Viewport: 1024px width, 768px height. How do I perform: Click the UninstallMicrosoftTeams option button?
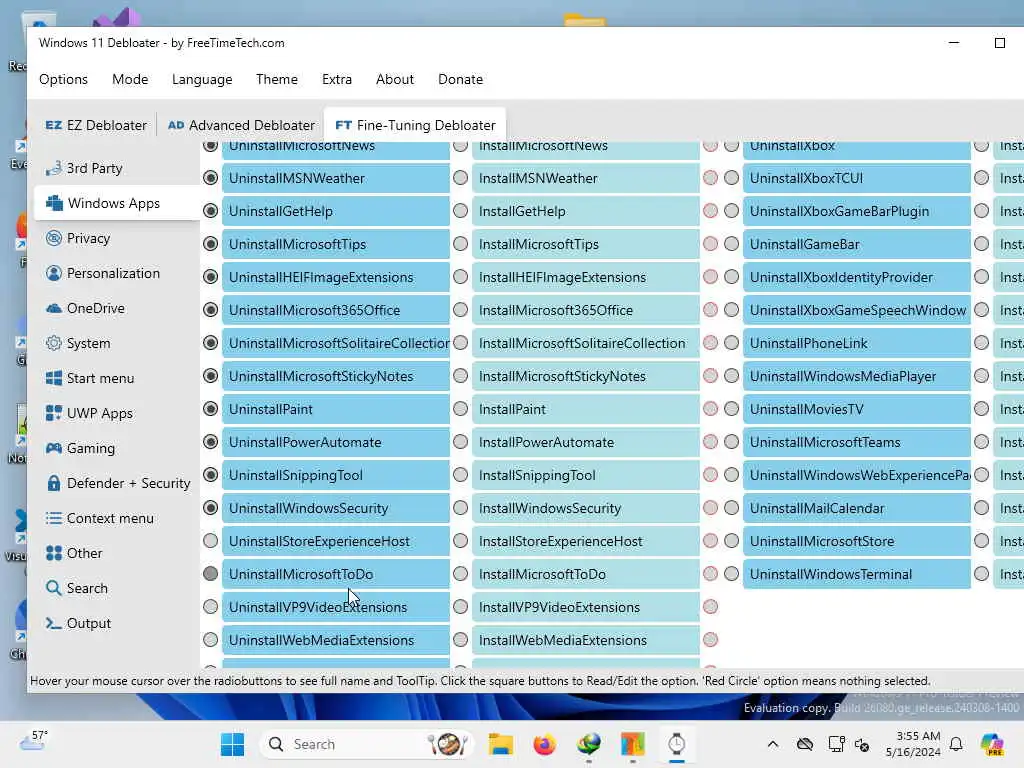pos(857,442)
